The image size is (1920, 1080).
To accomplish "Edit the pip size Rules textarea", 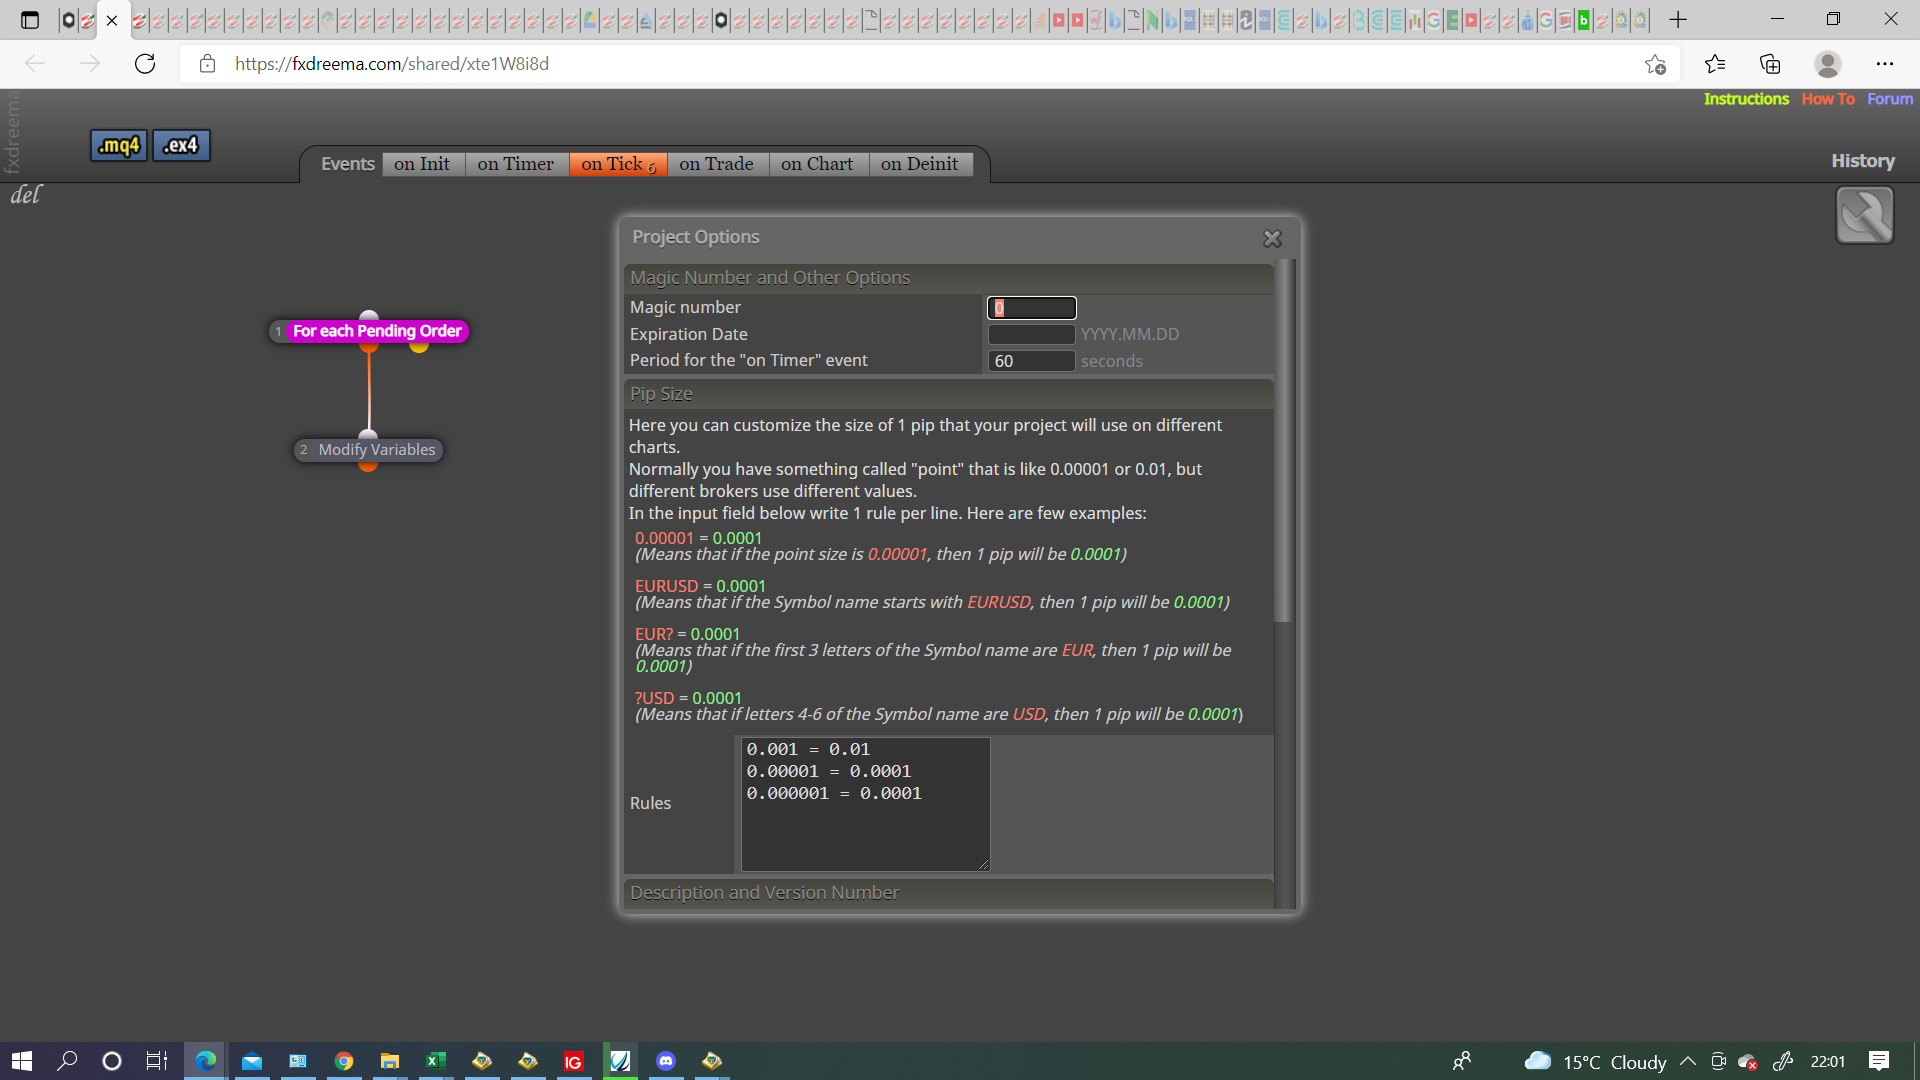I will [x=866, y=804].
